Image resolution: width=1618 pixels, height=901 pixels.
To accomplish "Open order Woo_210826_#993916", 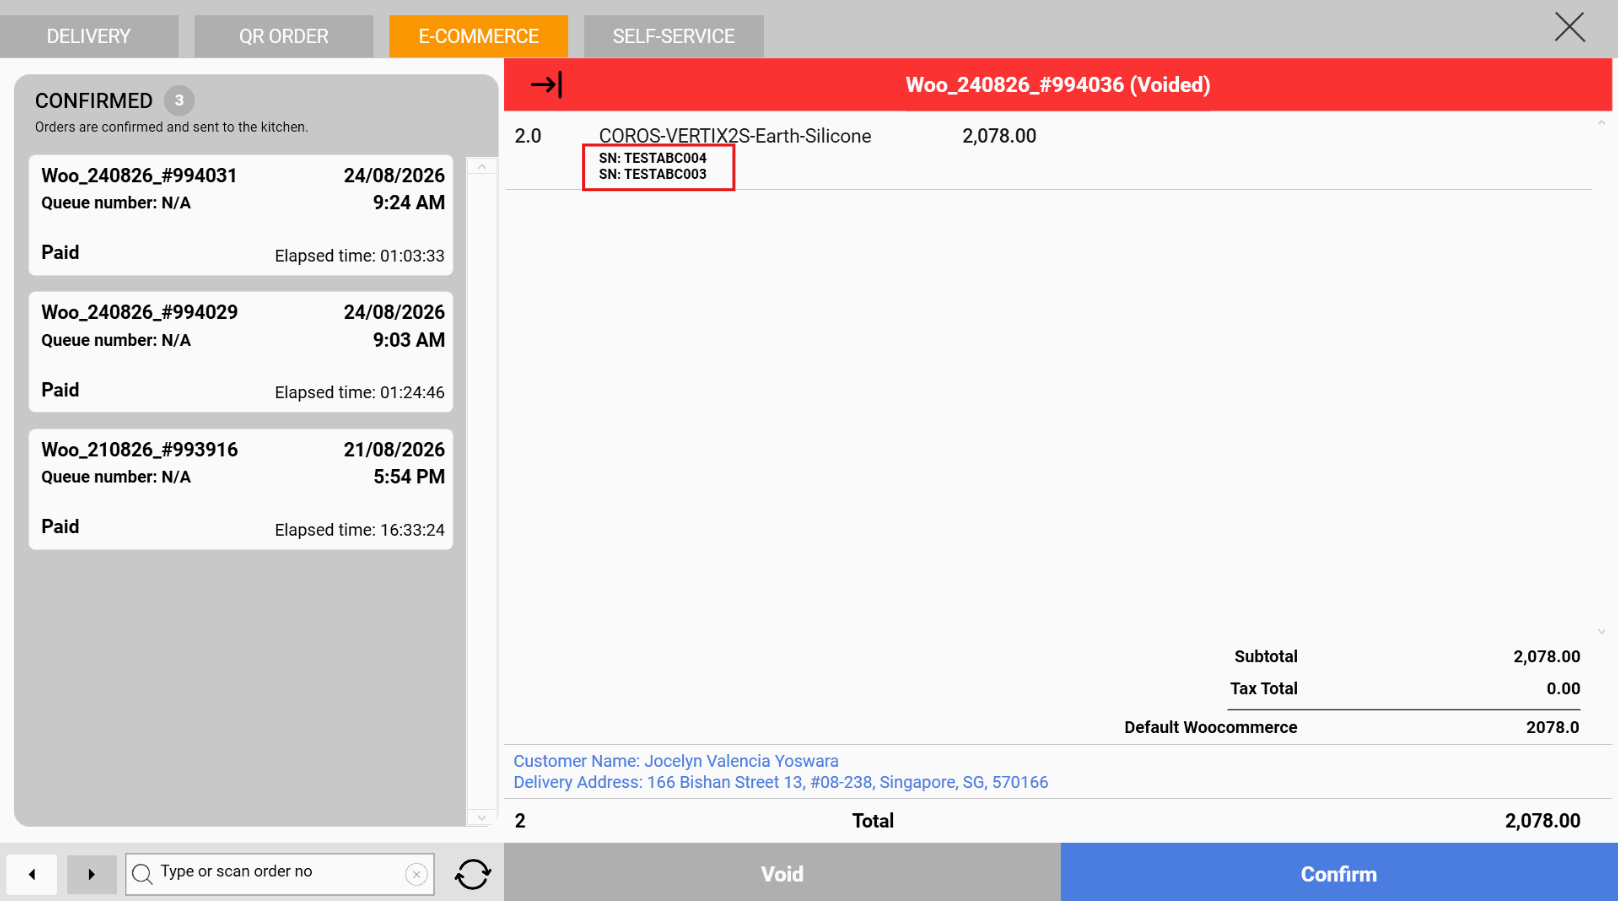I will coord(241,489).
